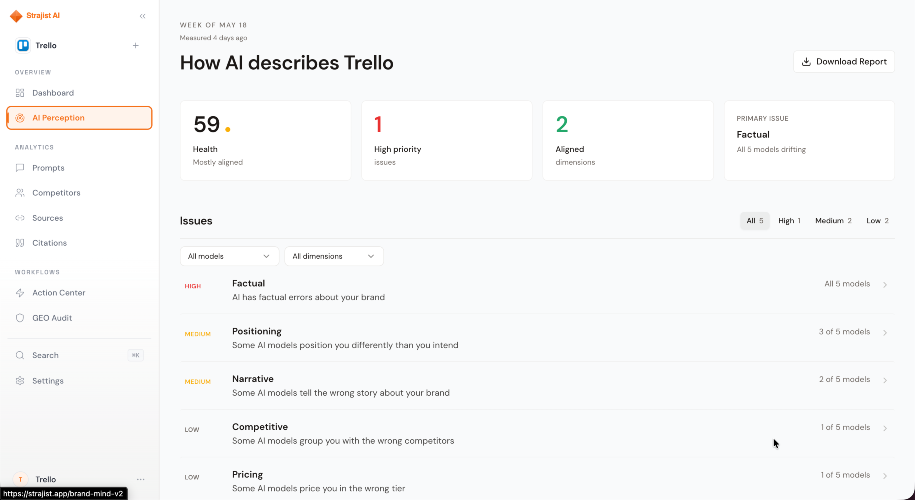Click the GEO Audit shield icon
Image resolution: width=915 pixels, height=500 pixels.
tap(20, 318)
